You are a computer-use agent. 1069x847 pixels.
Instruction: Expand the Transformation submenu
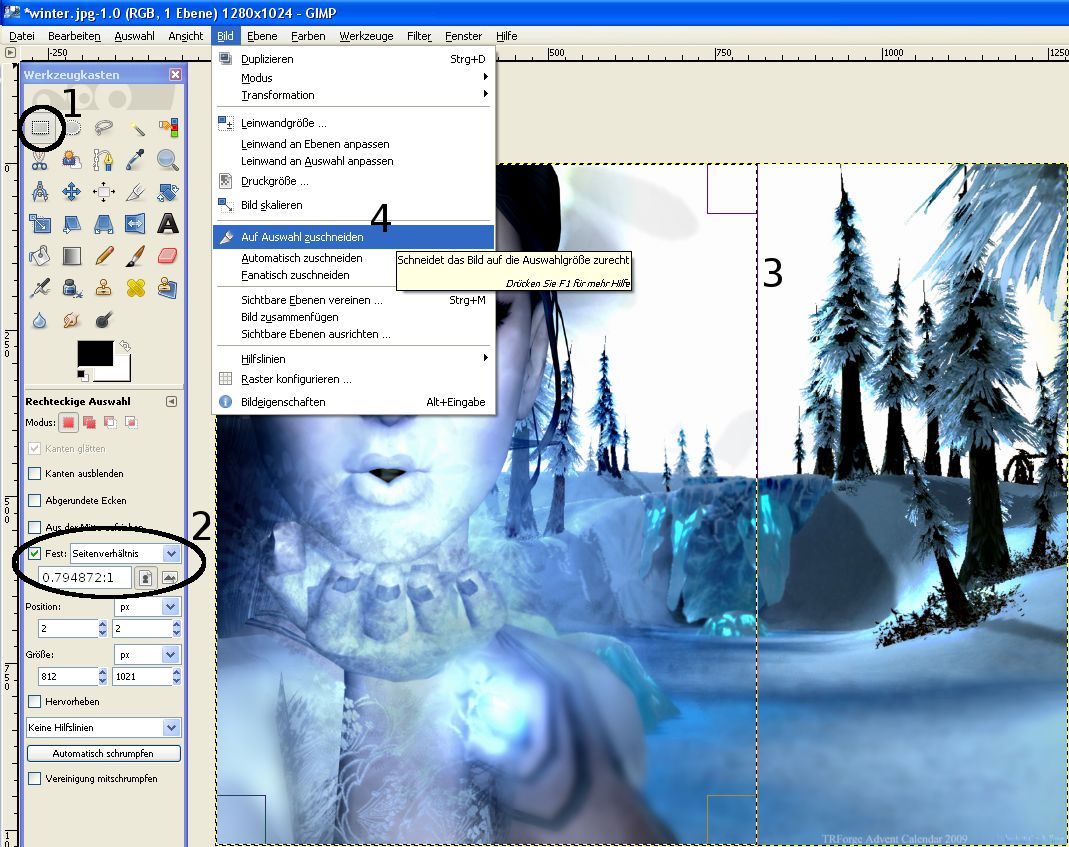click(353, 95)
